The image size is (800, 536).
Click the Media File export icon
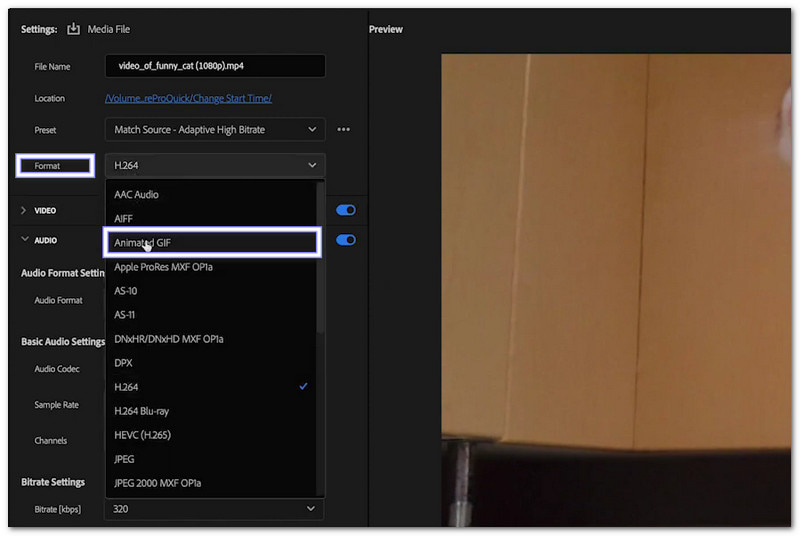click(x=73, y=29)
